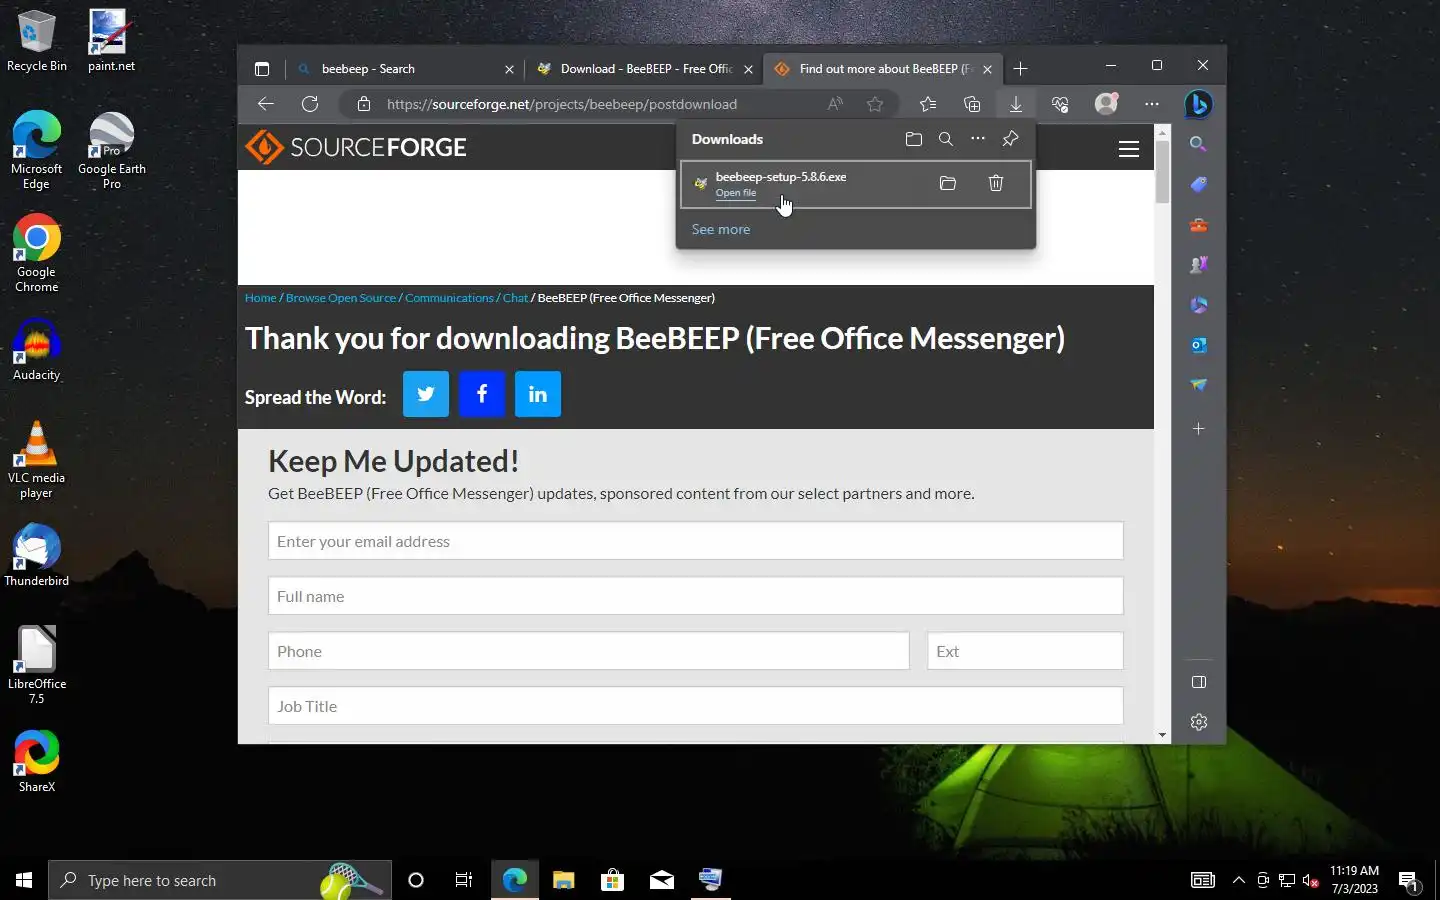This screenshot has width=1440, height=900.
Task: Pin the Downloads panel
Action: pos(1011,139)
